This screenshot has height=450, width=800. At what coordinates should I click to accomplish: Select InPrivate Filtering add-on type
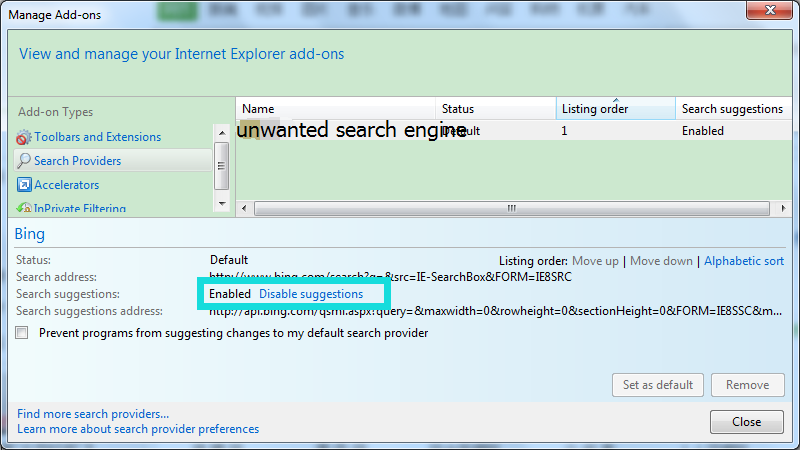pyautogui.click(x=80, y=208)
